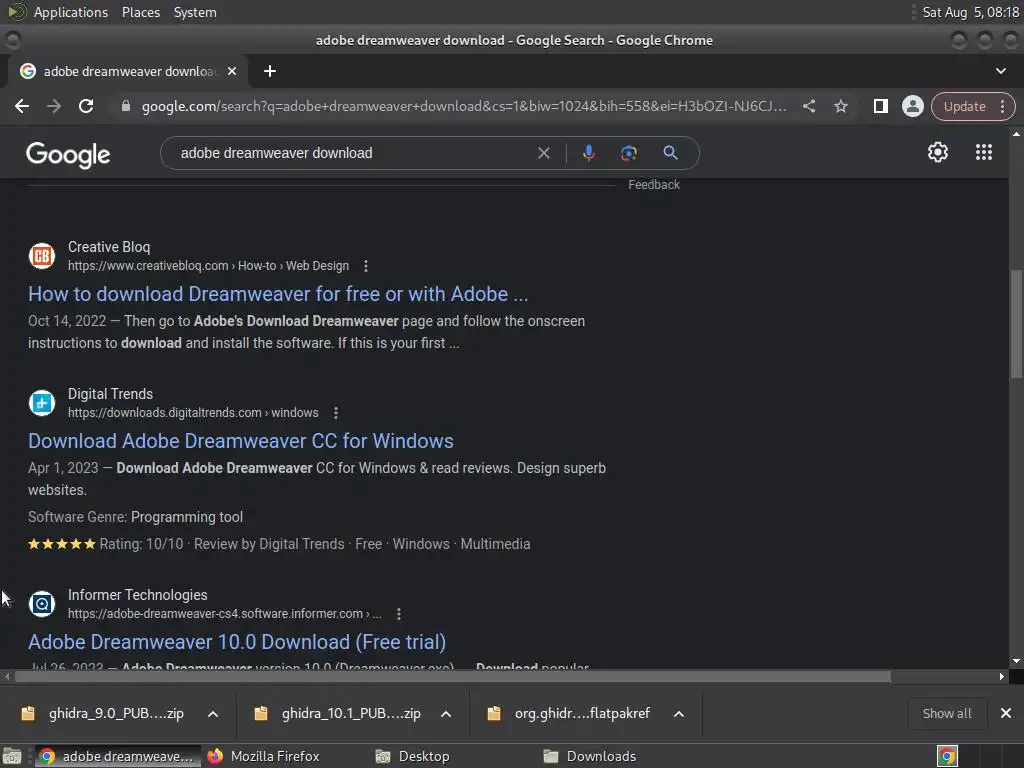1024x768 pixels.
Task: Open Chrome profile avatar
Action: (912, 106)
